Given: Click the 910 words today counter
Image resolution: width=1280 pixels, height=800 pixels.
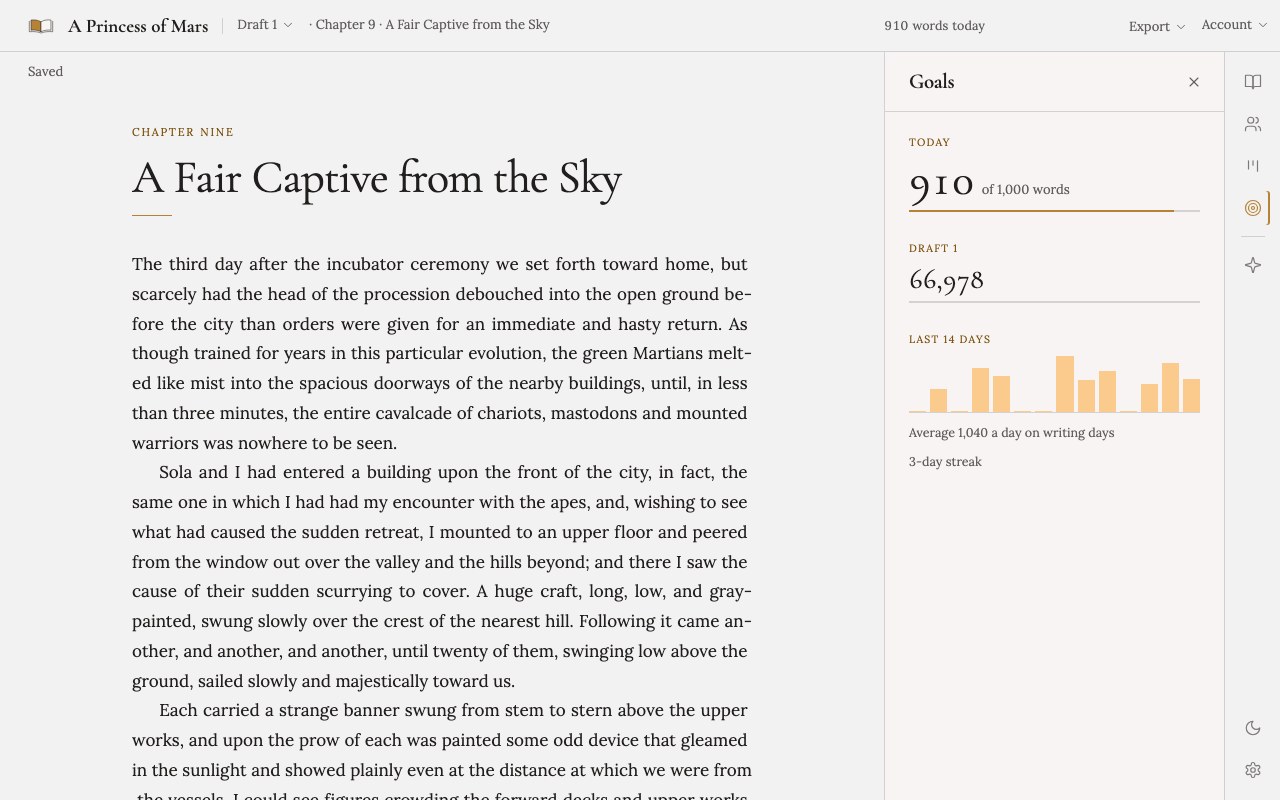Looking at the screenshot, I should pyautogui.click(x=934, y=26).
